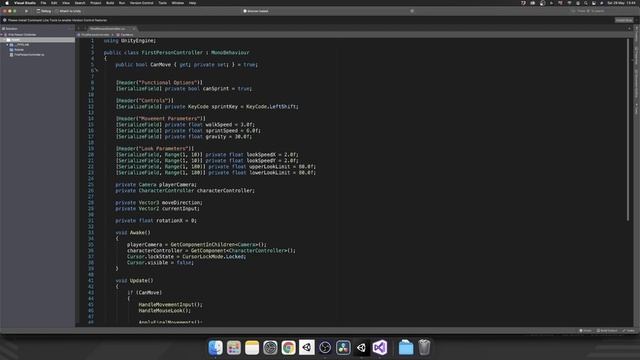Open Visual Studio from the Dock

coord(380,348)
